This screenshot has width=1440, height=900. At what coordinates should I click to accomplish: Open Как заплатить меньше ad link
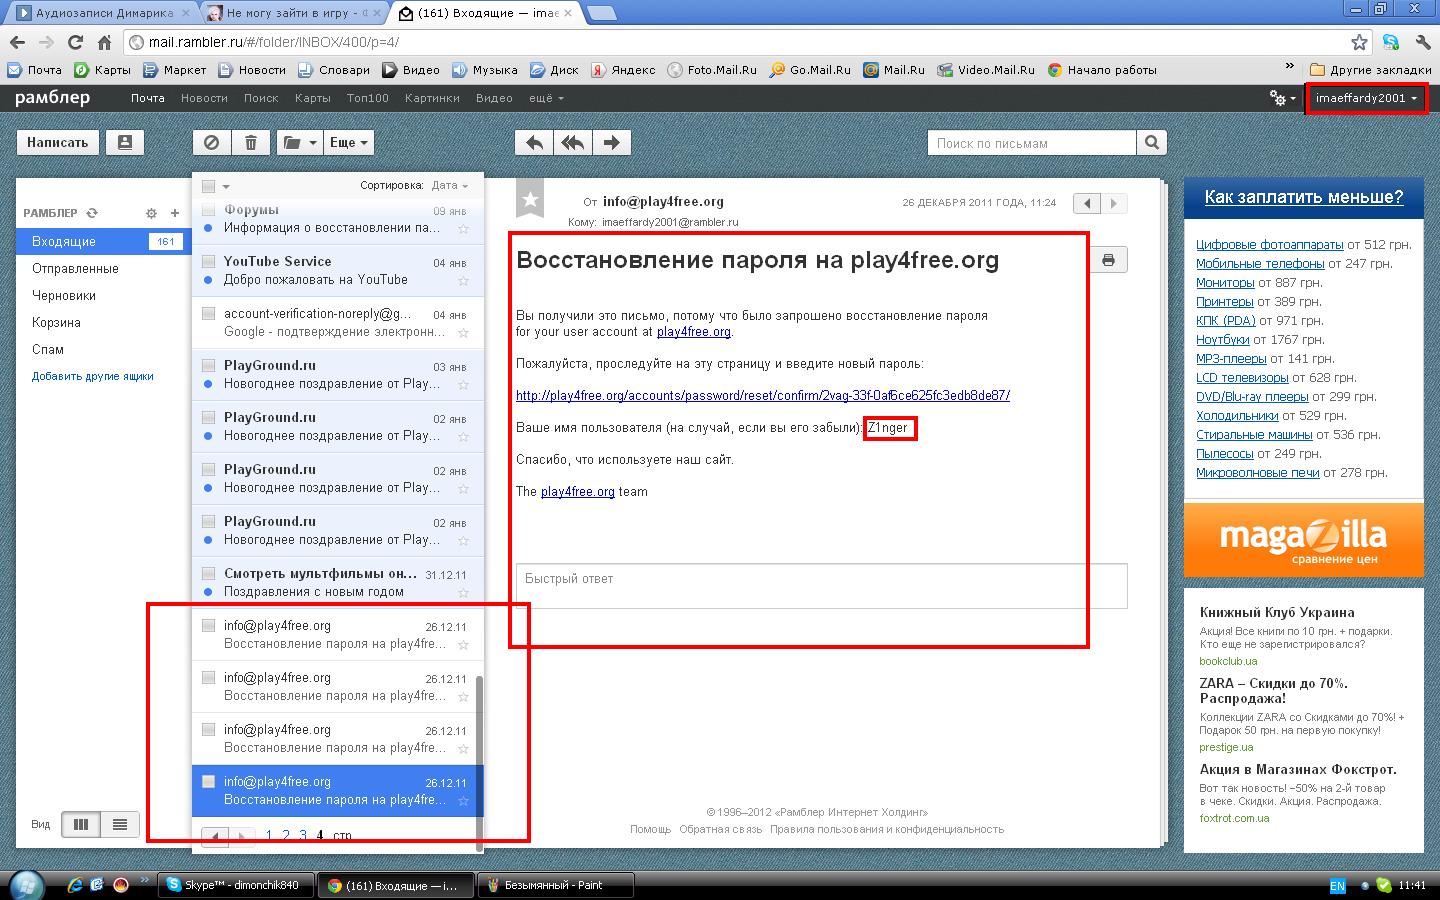tap(1304, 197)
